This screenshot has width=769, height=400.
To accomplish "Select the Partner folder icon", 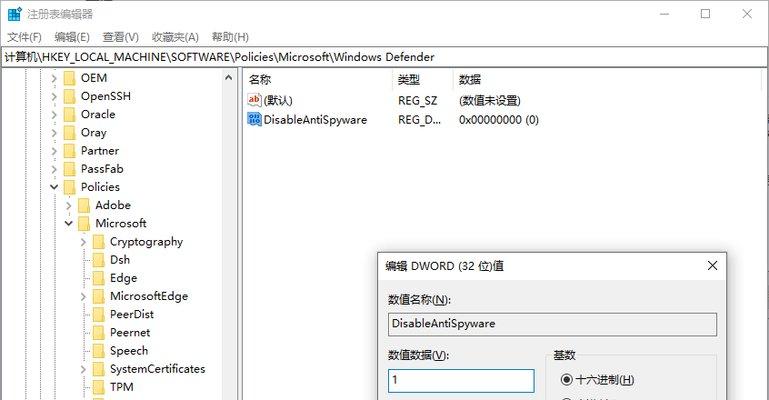I will pos(70,151).
